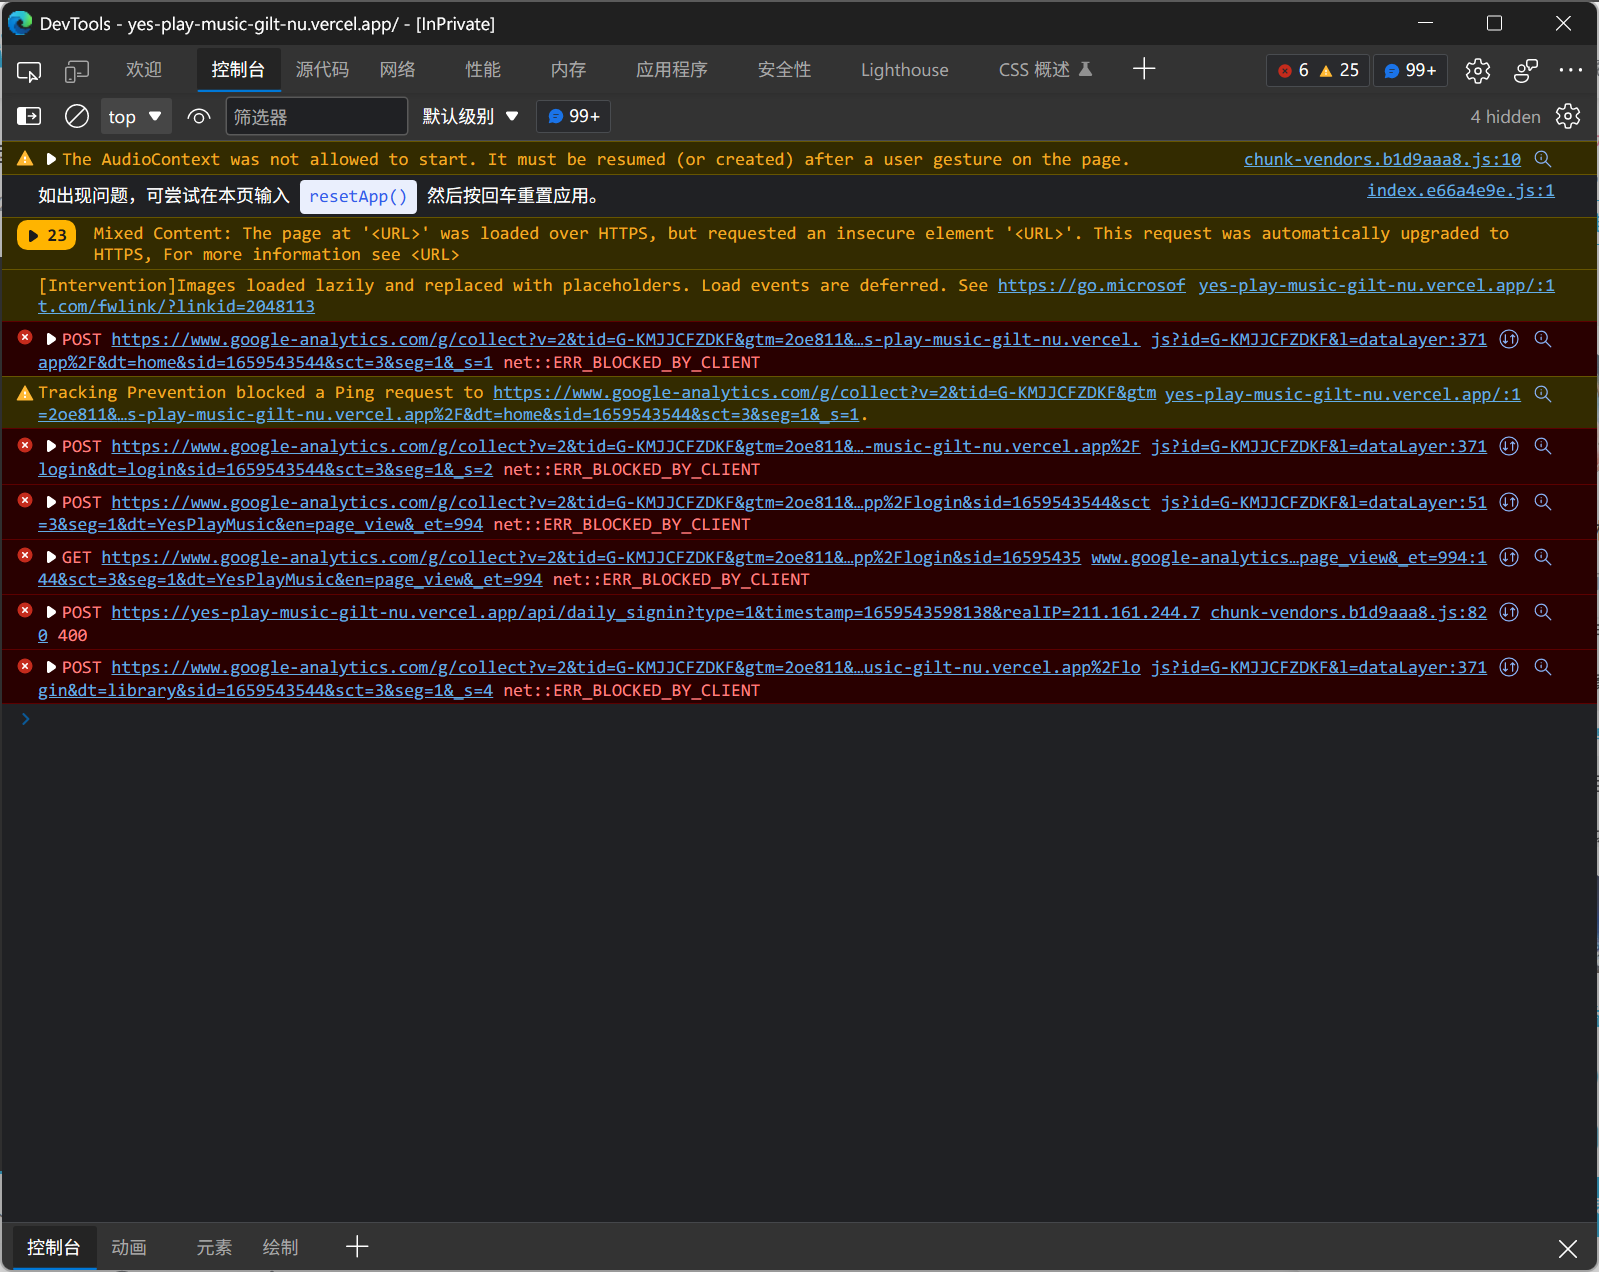Click the 99+ issues badge in top bar

click(x=1411, y=70)
